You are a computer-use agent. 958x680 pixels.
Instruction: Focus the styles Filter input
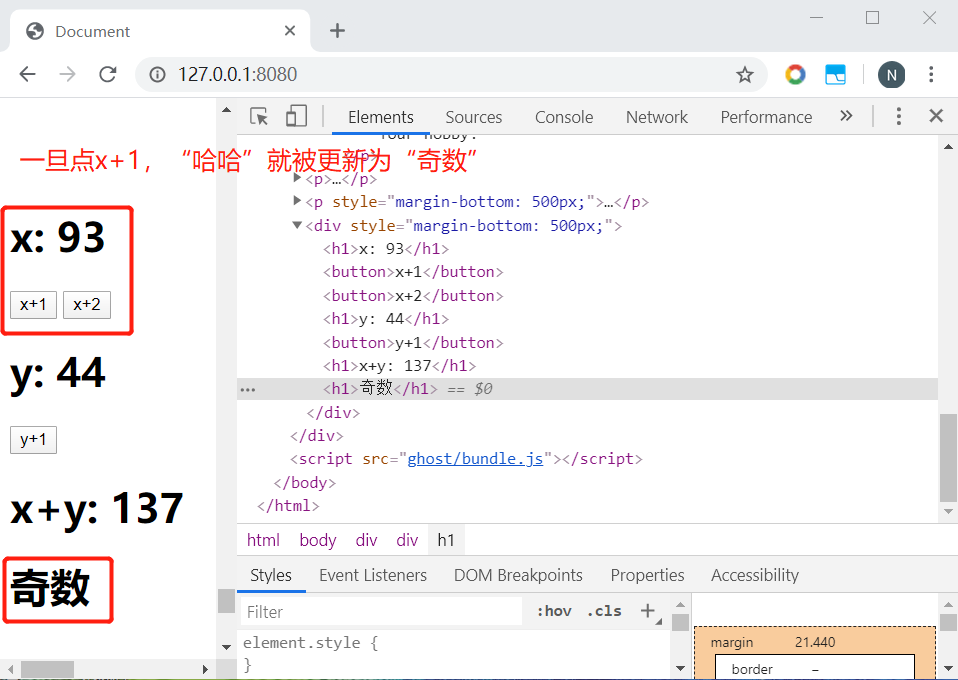(x=381, y=612)
